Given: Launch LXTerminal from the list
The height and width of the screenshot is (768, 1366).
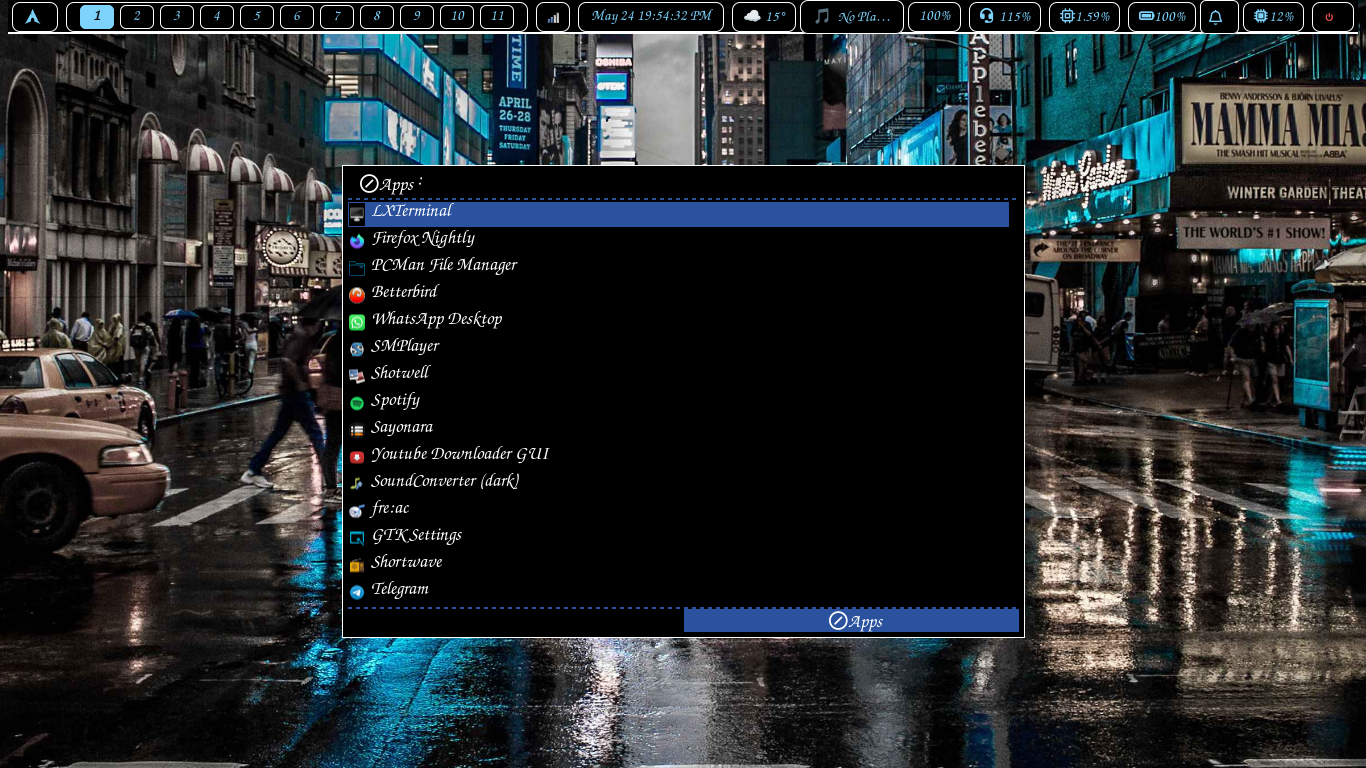Looking at the screenshot, I should (x=678, y=214).
